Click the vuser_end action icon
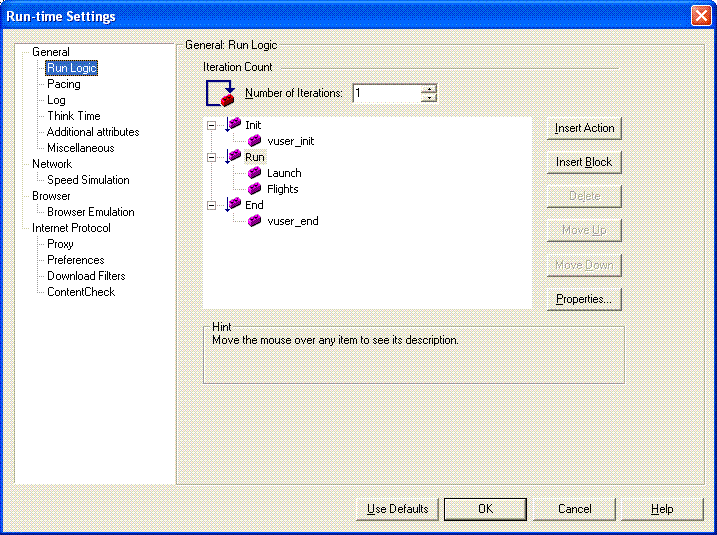 [x=255, y=221]
